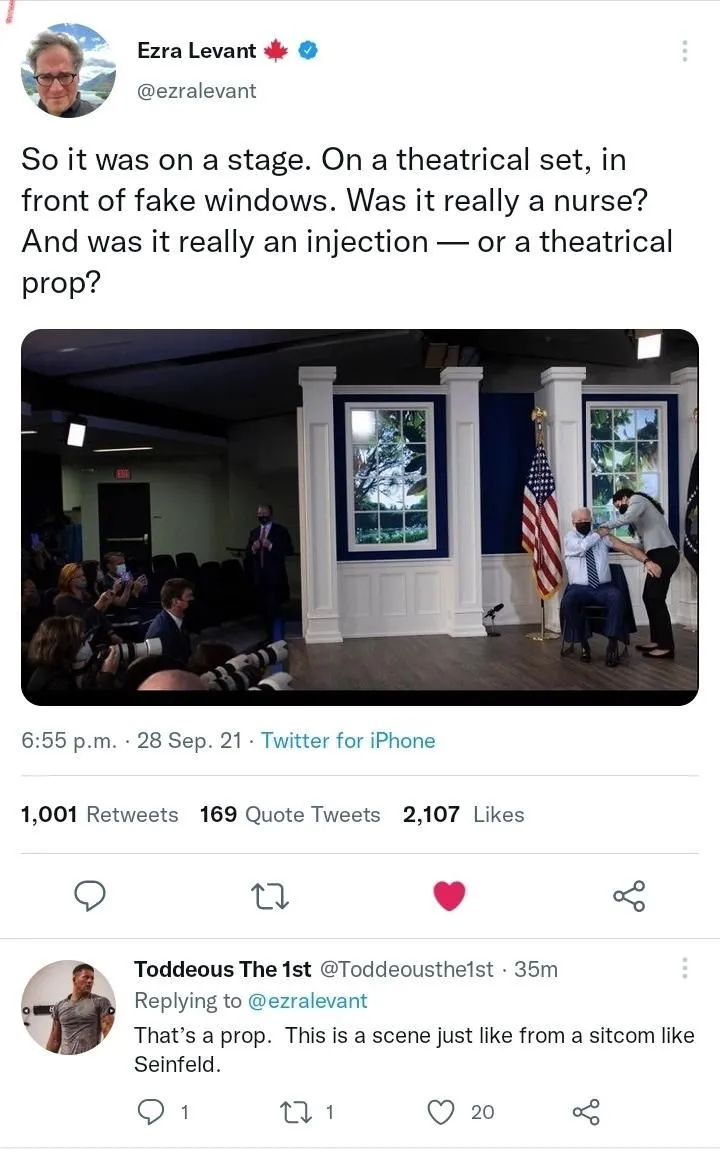The image size is (720, 1157).
Task: Open more options for Toddeous's reply
Action: coord(685,968)
